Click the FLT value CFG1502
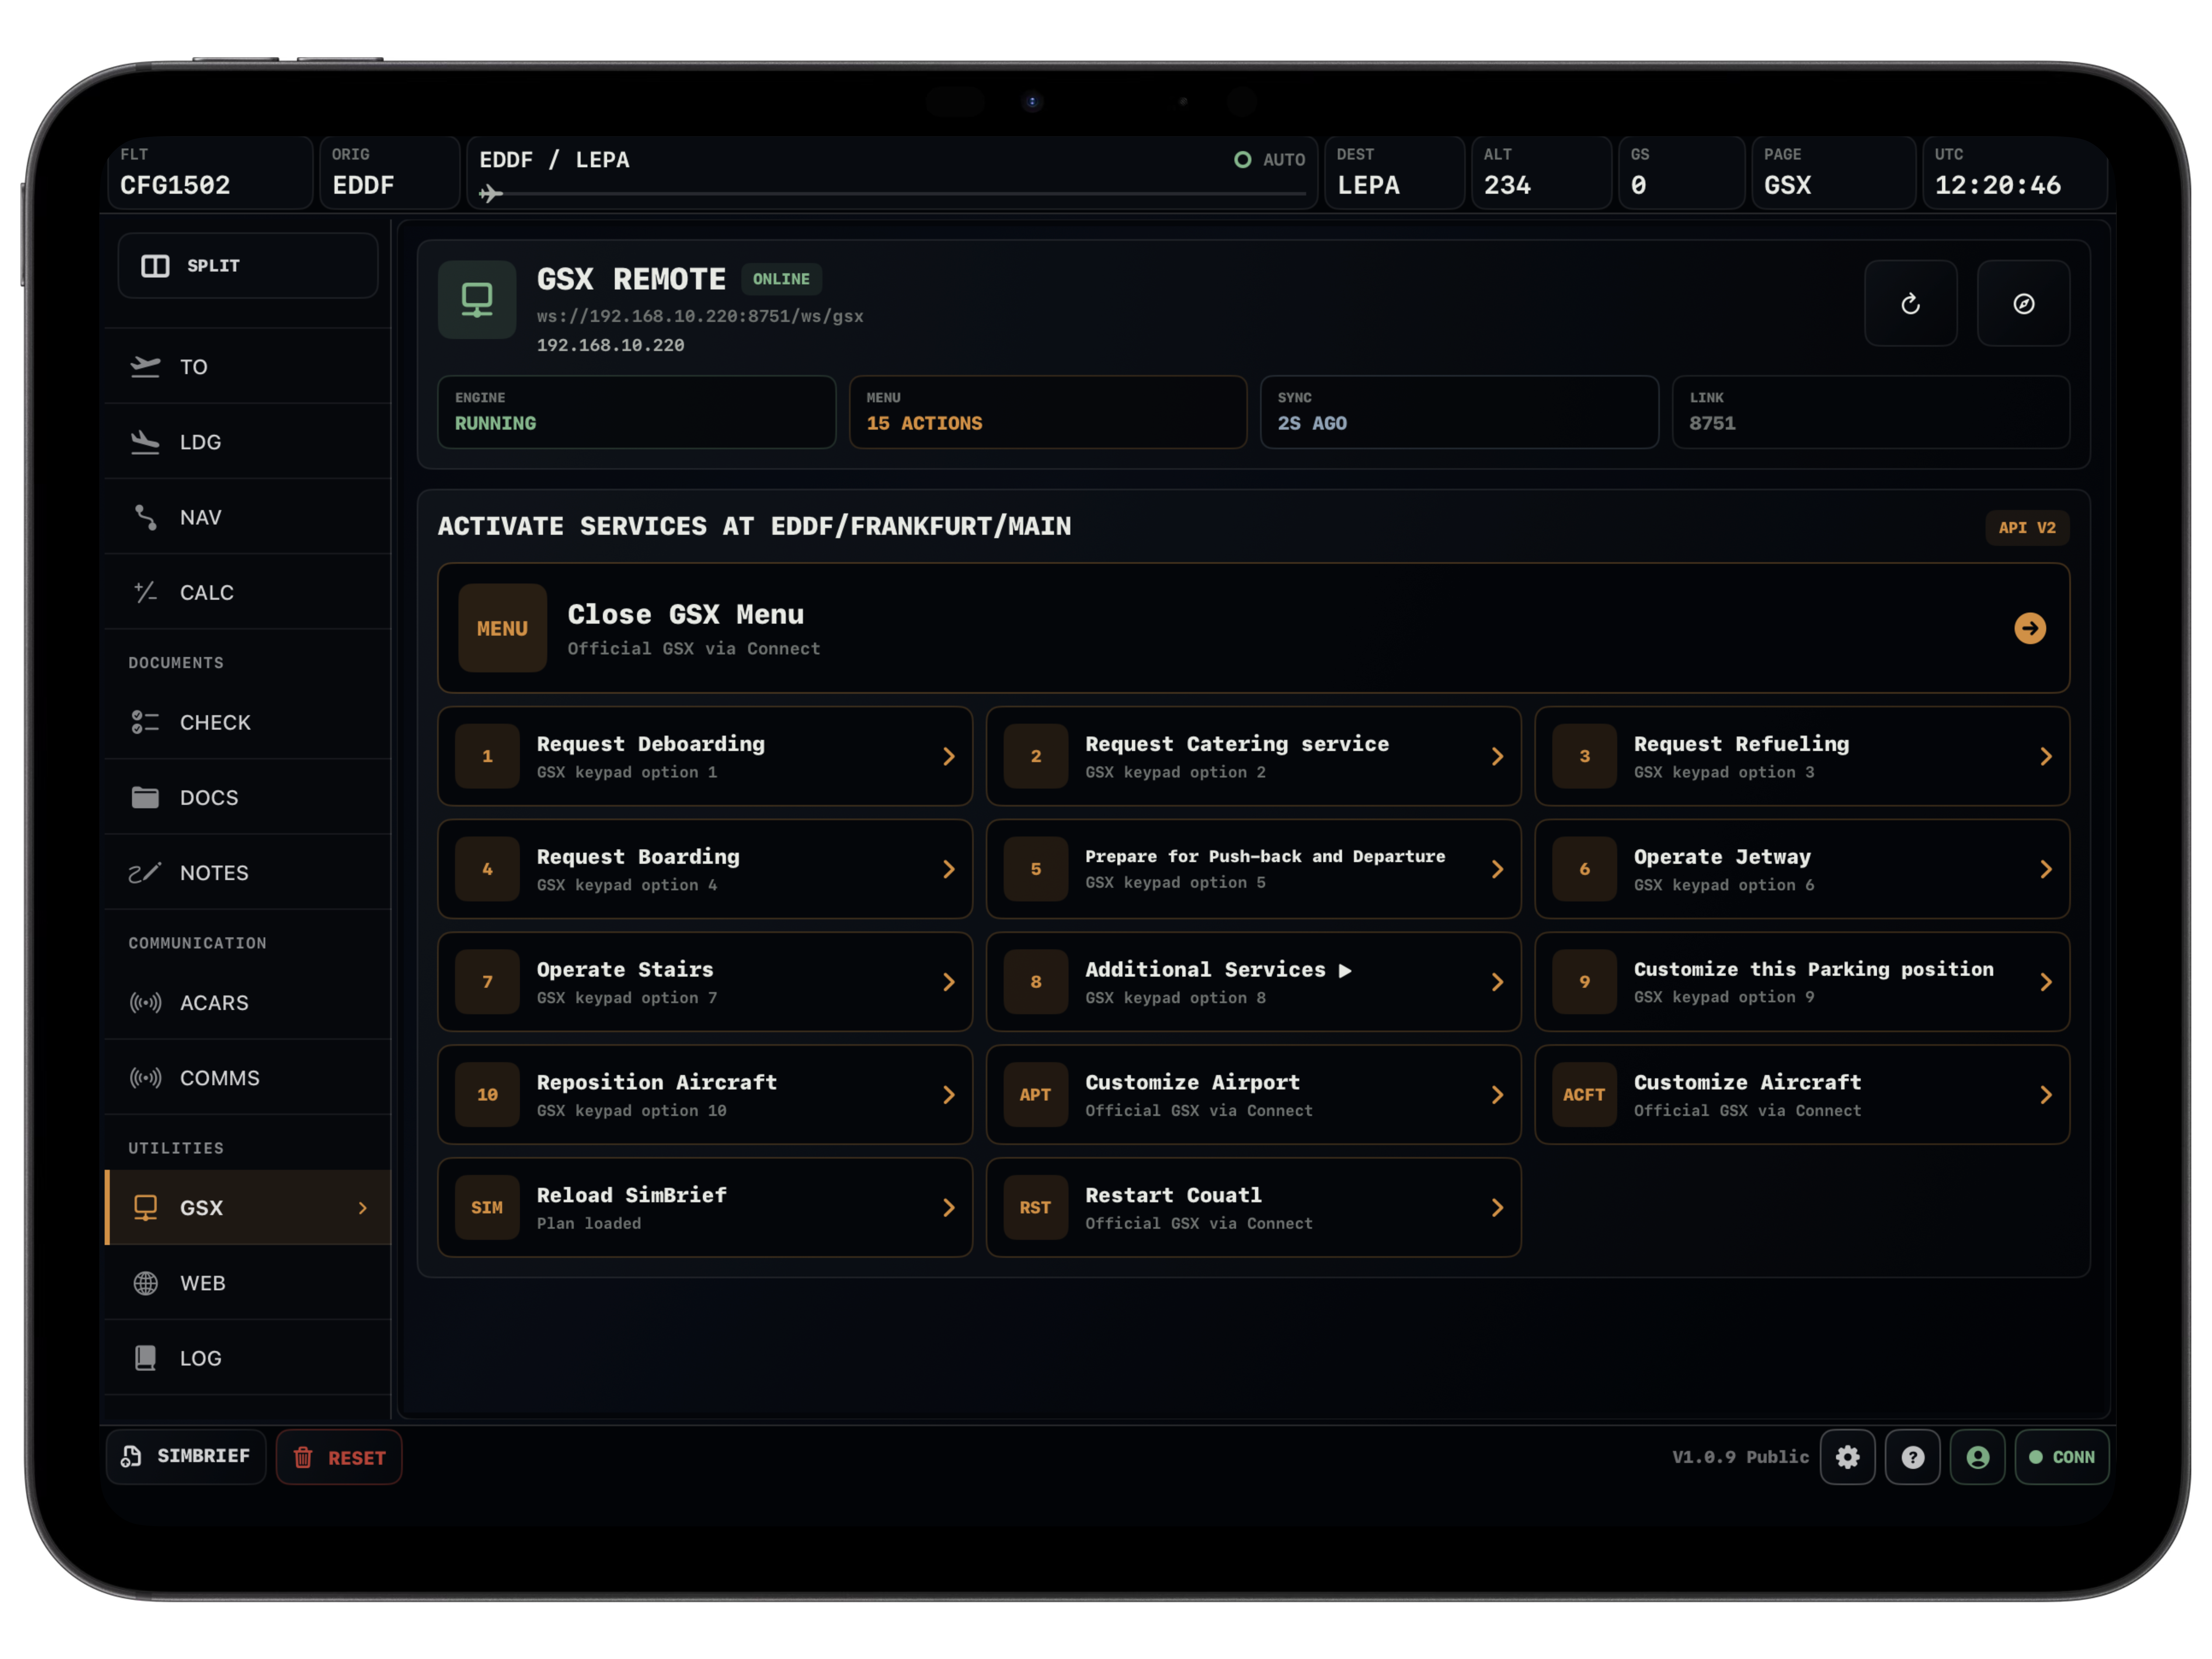This screenshot has height=1659, width=2212. 175,186
